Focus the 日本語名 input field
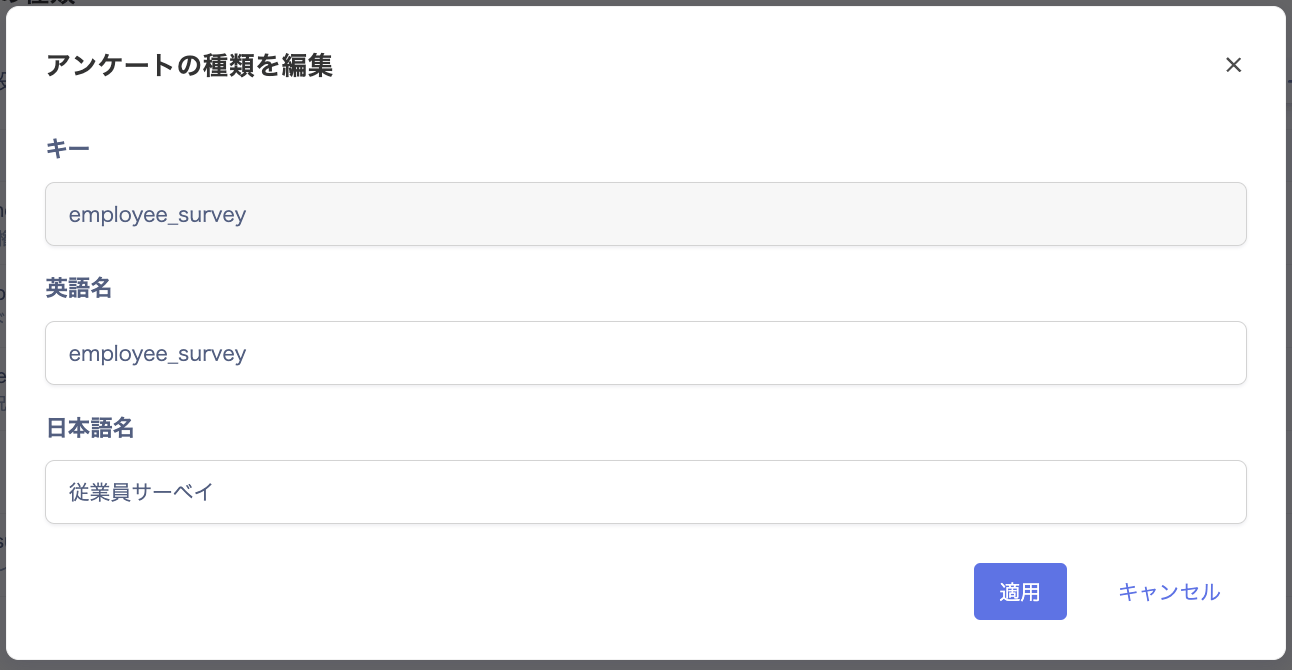This screenshot has height=670, width=1292. 646,492
